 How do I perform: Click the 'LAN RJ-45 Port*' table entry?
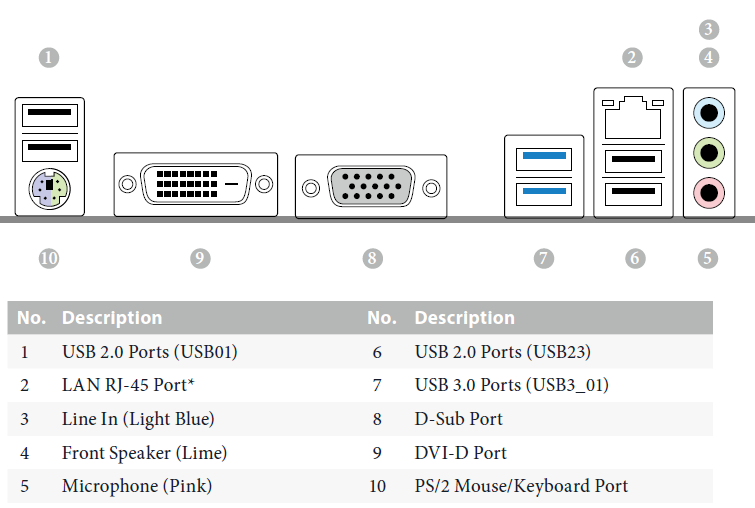pos(128,385)
